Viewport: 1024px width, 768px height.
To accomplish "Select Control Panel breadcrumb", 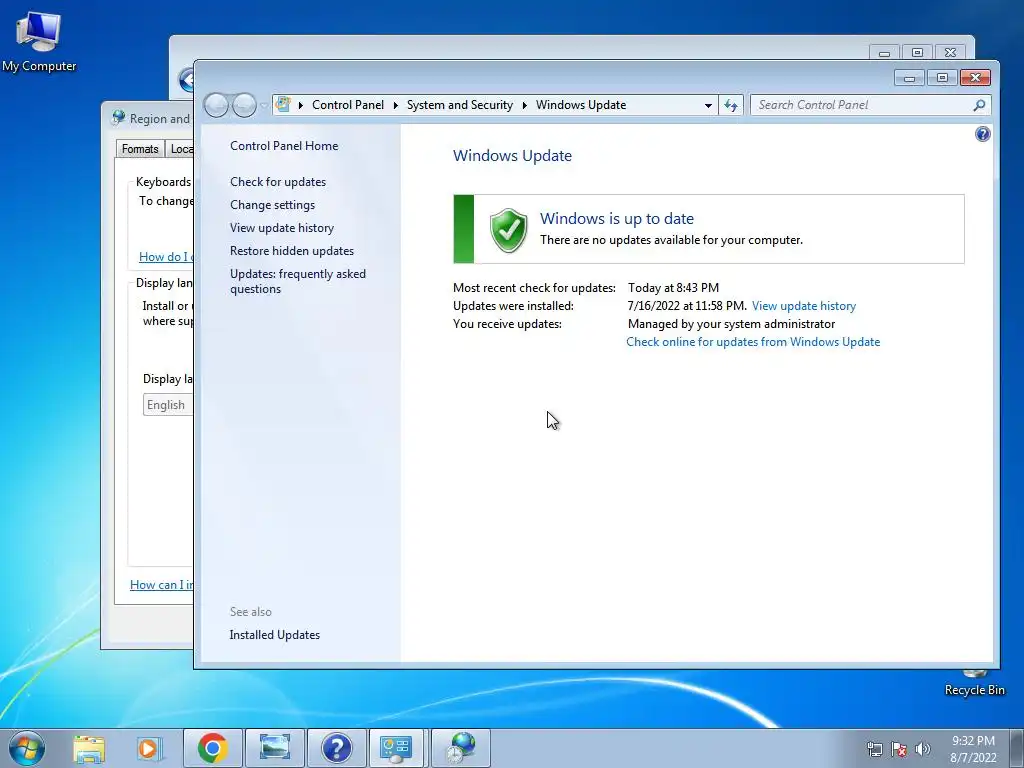I will [347, 105].
